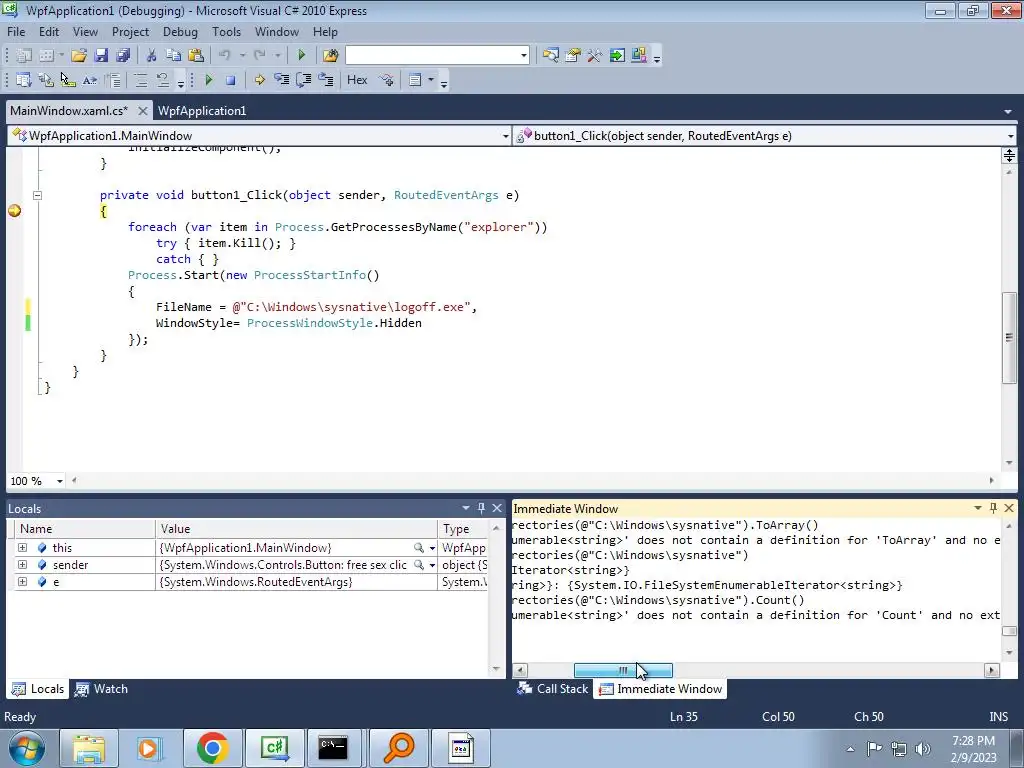The image size is (1024, 768).
Task: Click the Step Over debug icon
Action: (x=304, y=80)
